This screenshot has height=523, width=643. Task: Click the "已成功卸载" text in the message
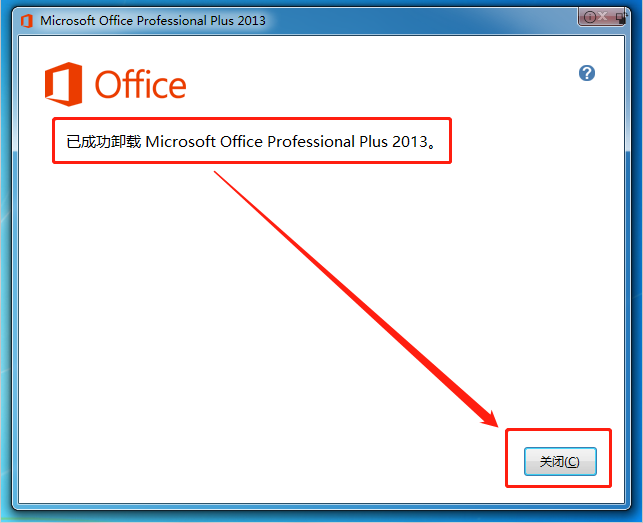104,142
